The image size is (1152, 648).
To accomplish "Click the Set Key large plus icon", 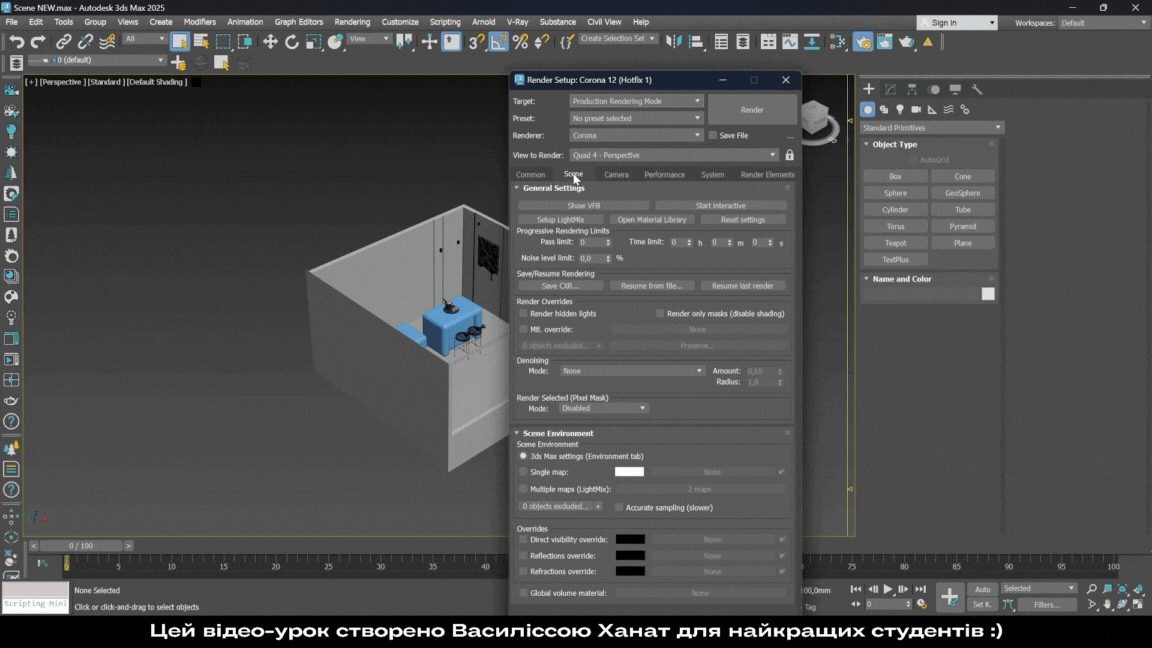I will (x=949, y=597).
